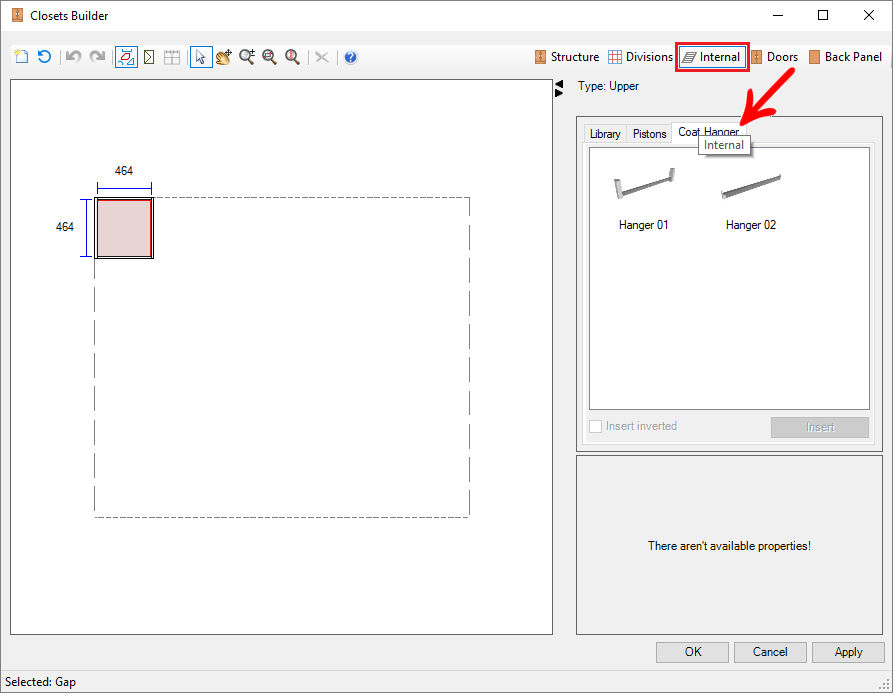
Task: Close the Closets Builder window
Action: [x=869, y=15]
